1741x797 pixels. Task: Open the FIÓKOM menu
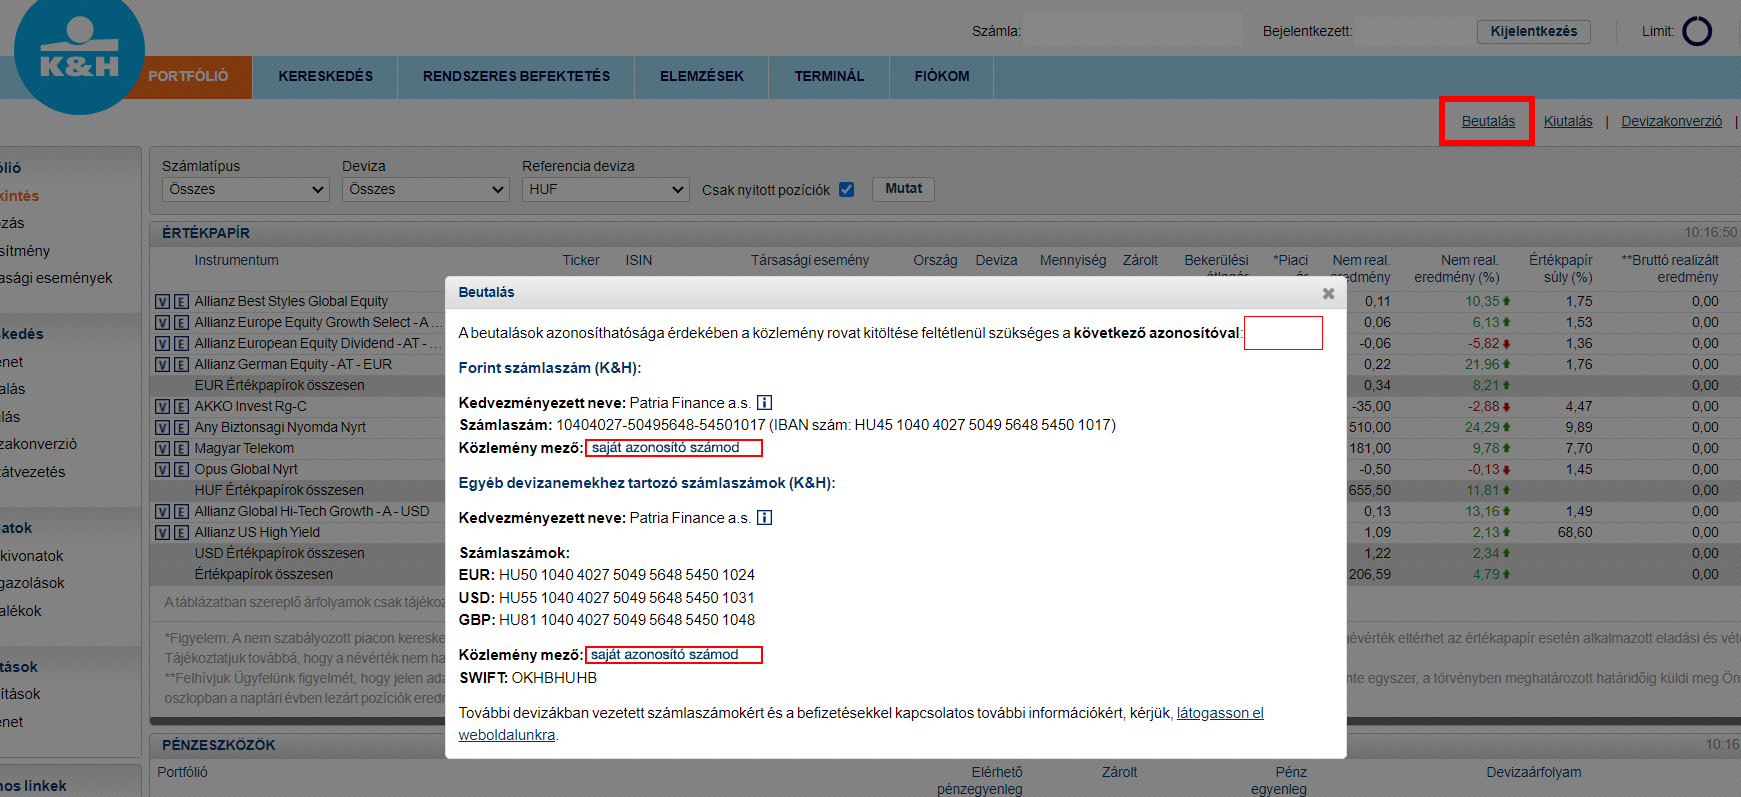942,76
